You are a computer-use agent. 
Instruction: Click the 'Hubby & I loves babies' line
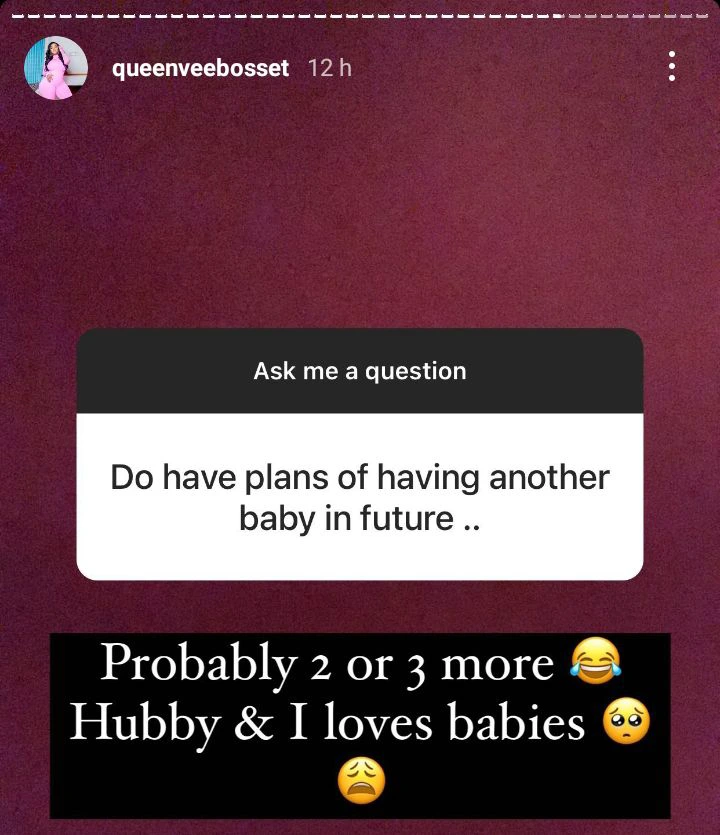tap(327, 723)
